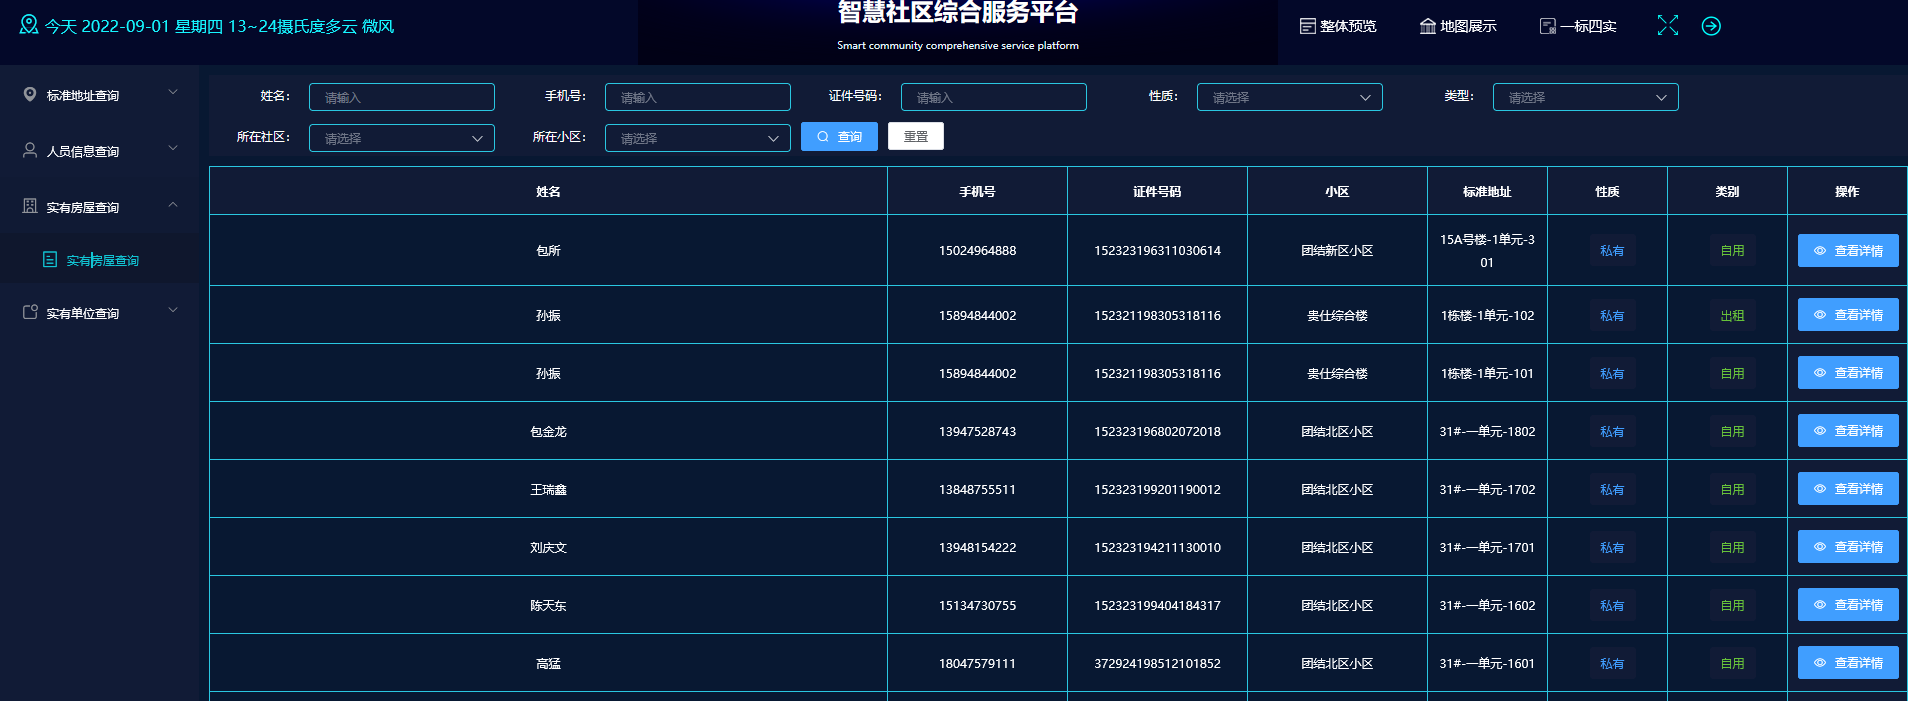Click the fullscreen expand icon in header

1667,26
